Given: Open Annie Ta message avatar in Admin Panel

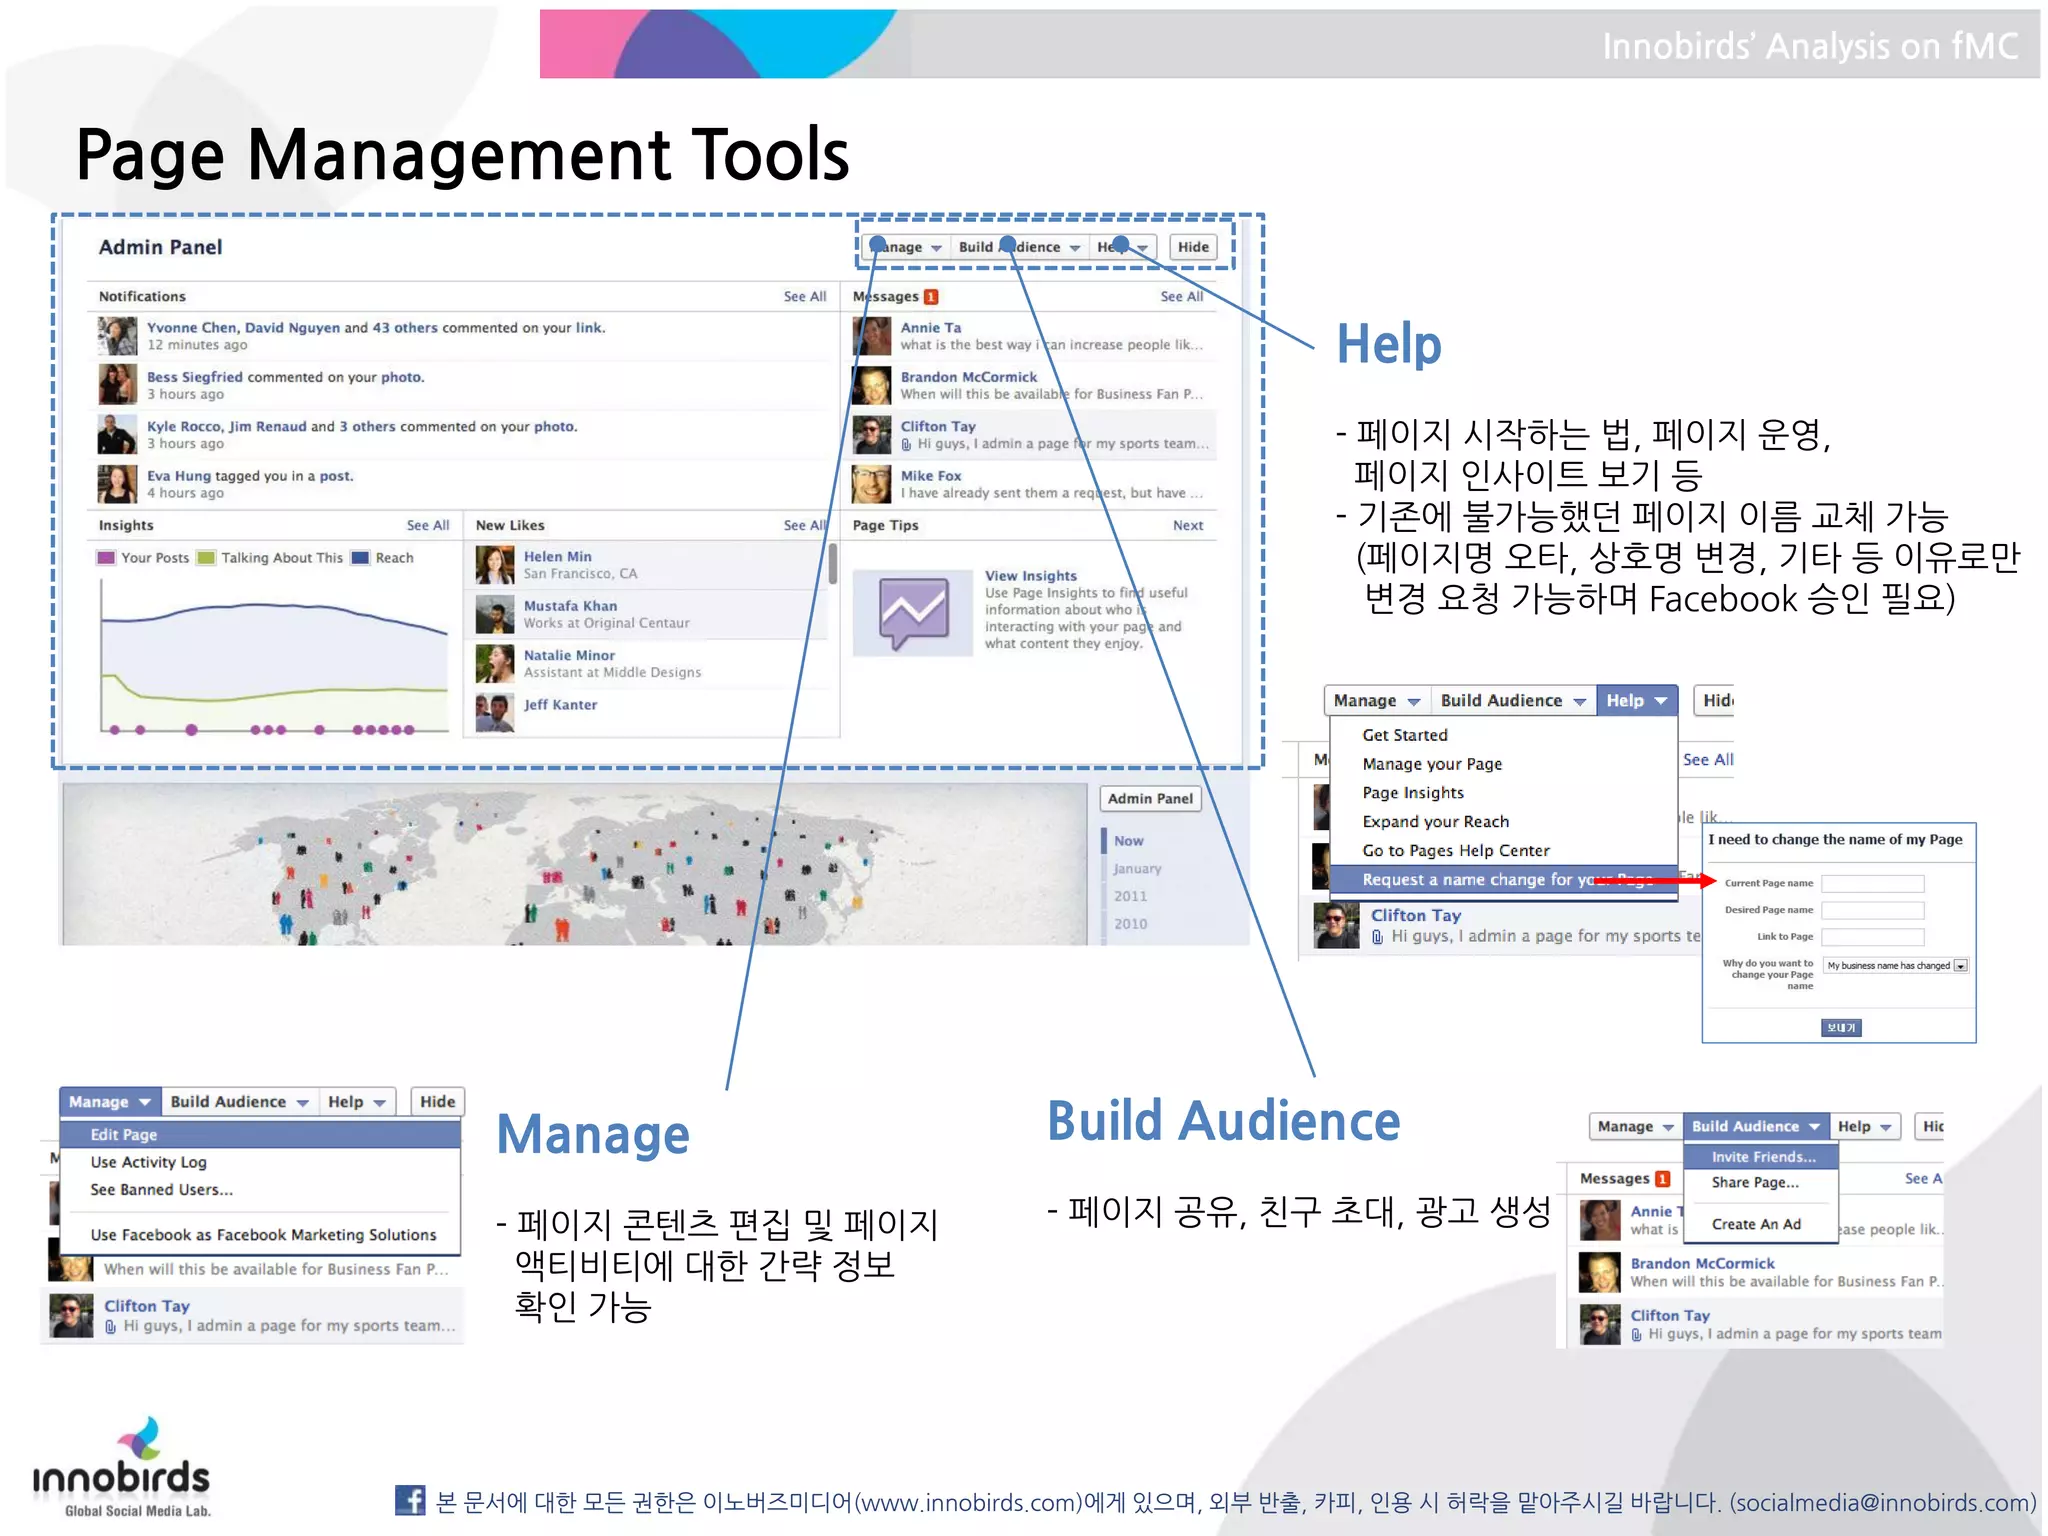Looking at the screenshot, I should click(871, 336).
